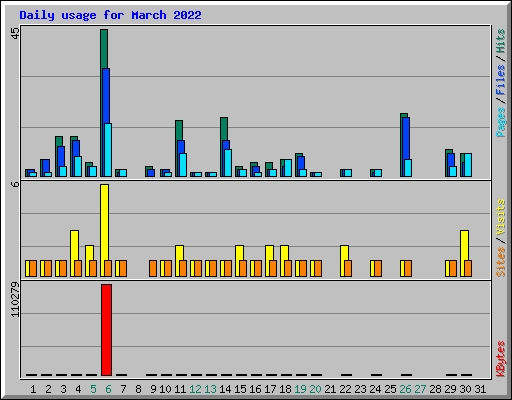The height and width of the screenshot is (400, 512).
Task: Click green day 6 on the x-axis
Action: [108, 389]
